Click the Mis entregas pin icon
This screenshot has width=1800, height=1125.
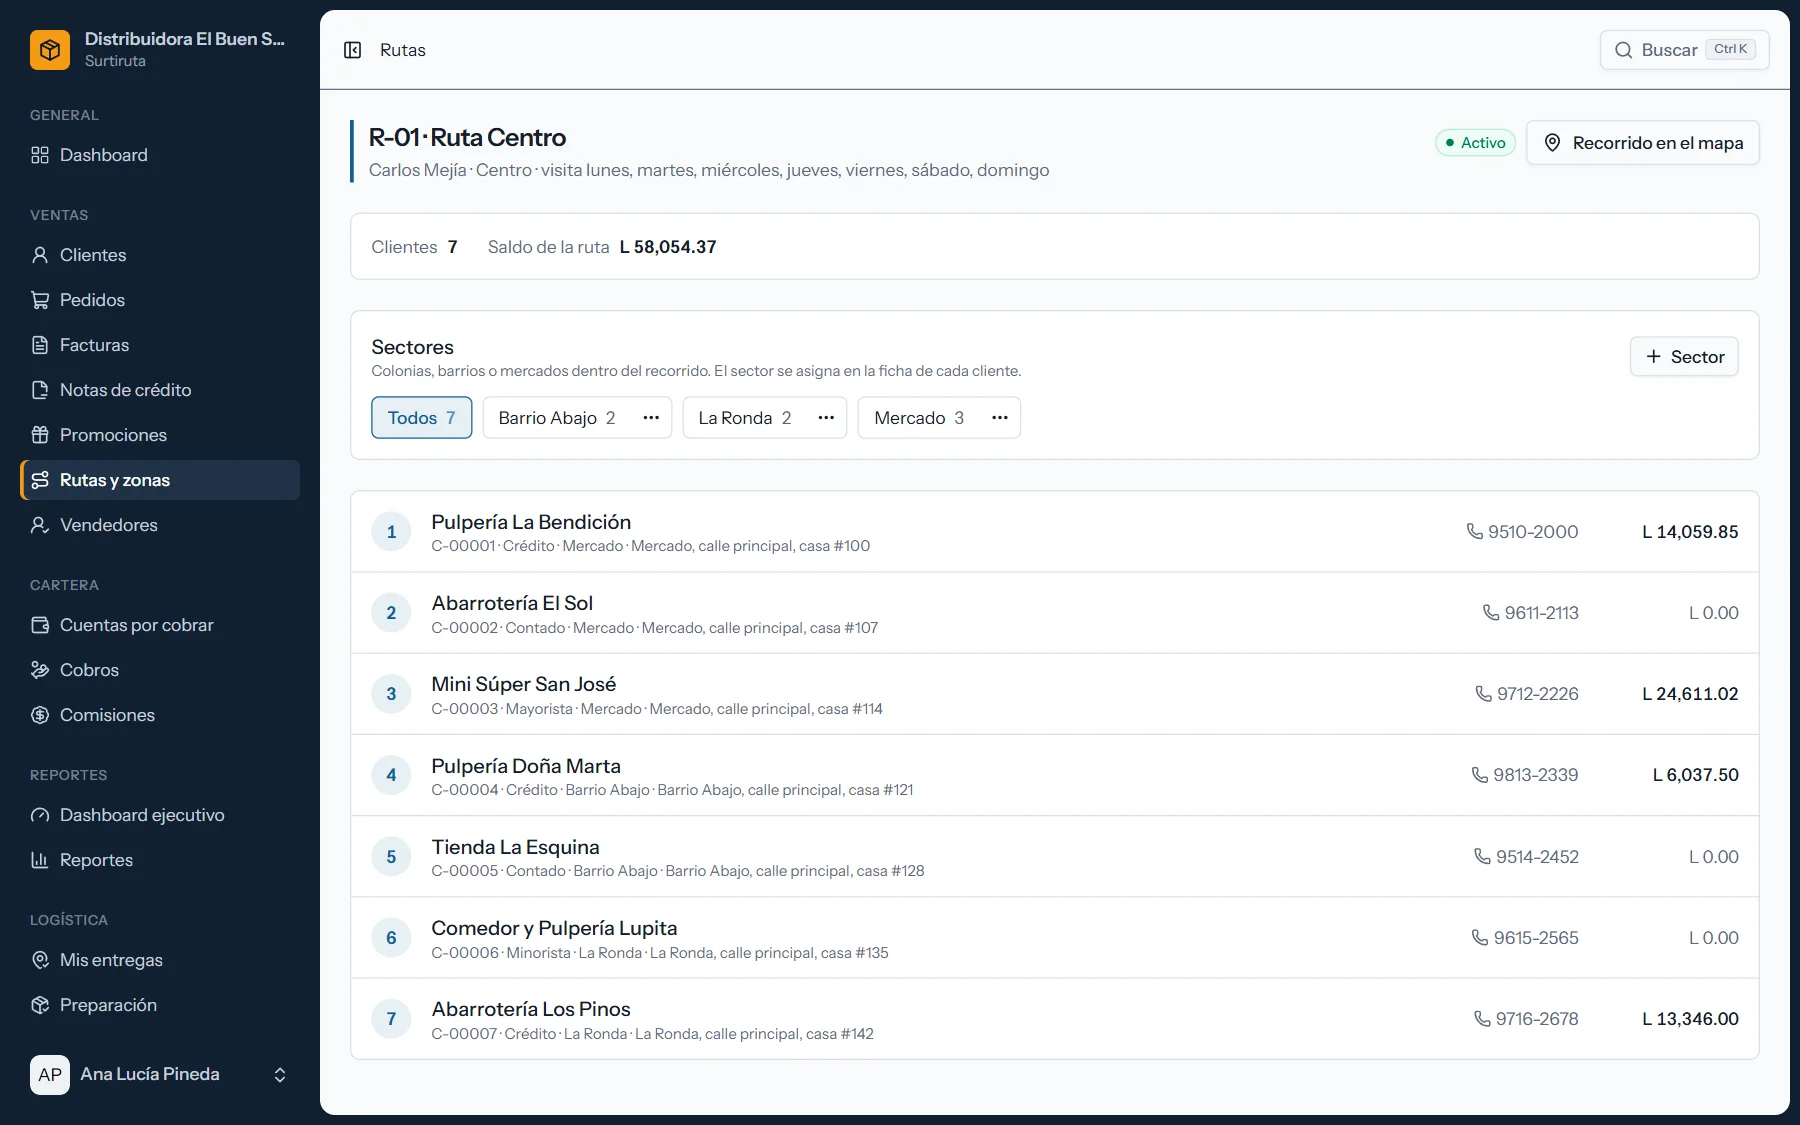[40, 960]
